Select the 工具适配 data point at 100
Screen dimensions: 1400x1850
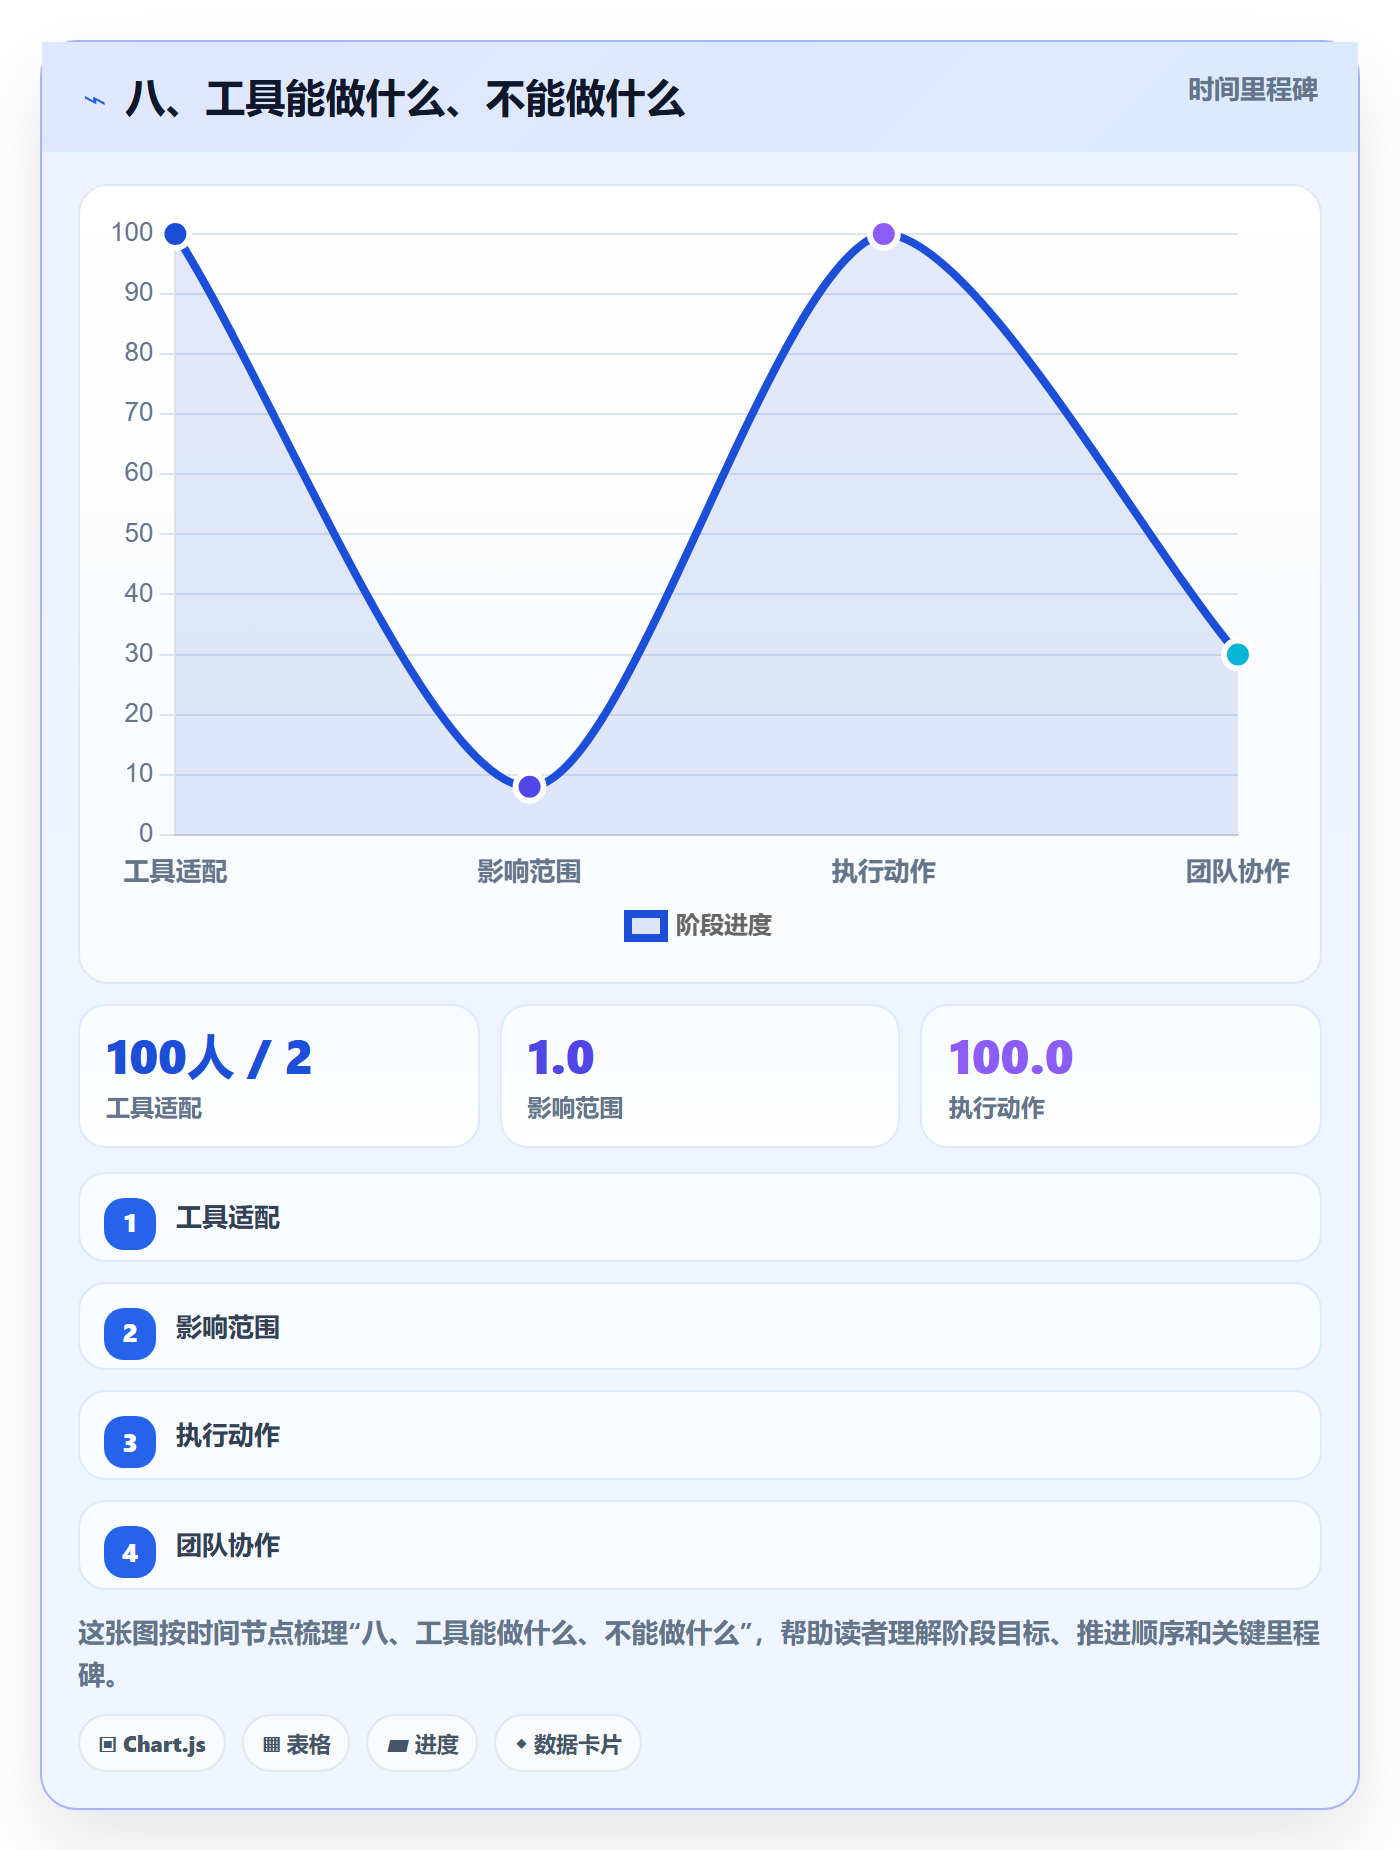pyautogui.click(x=175, y=234)
